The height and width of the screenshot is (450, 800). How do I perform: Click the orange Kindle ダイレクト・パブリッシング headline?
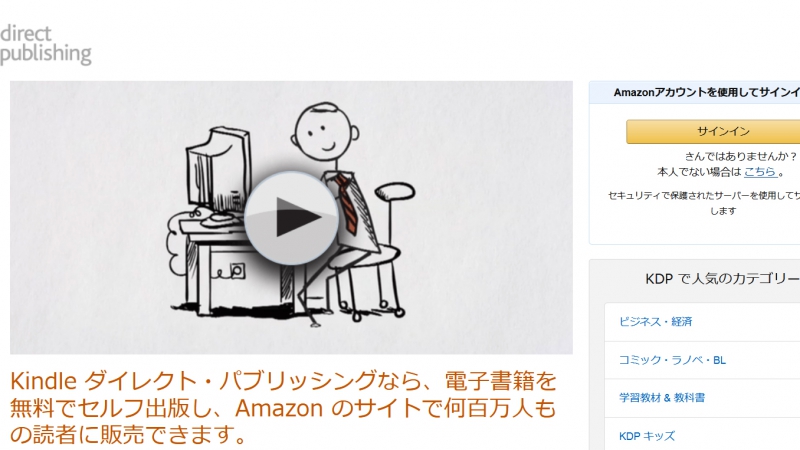pos(283,408)
